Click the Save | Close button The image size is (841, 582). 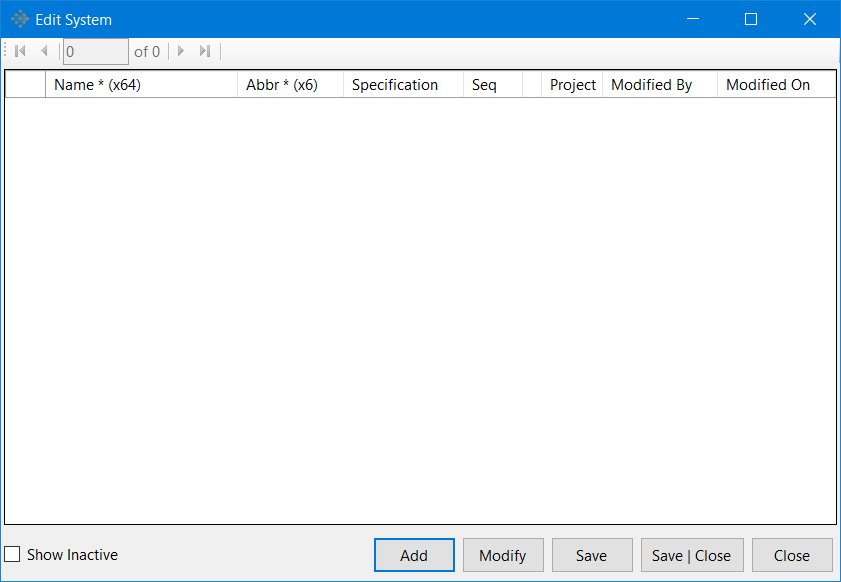click(692, 555)
